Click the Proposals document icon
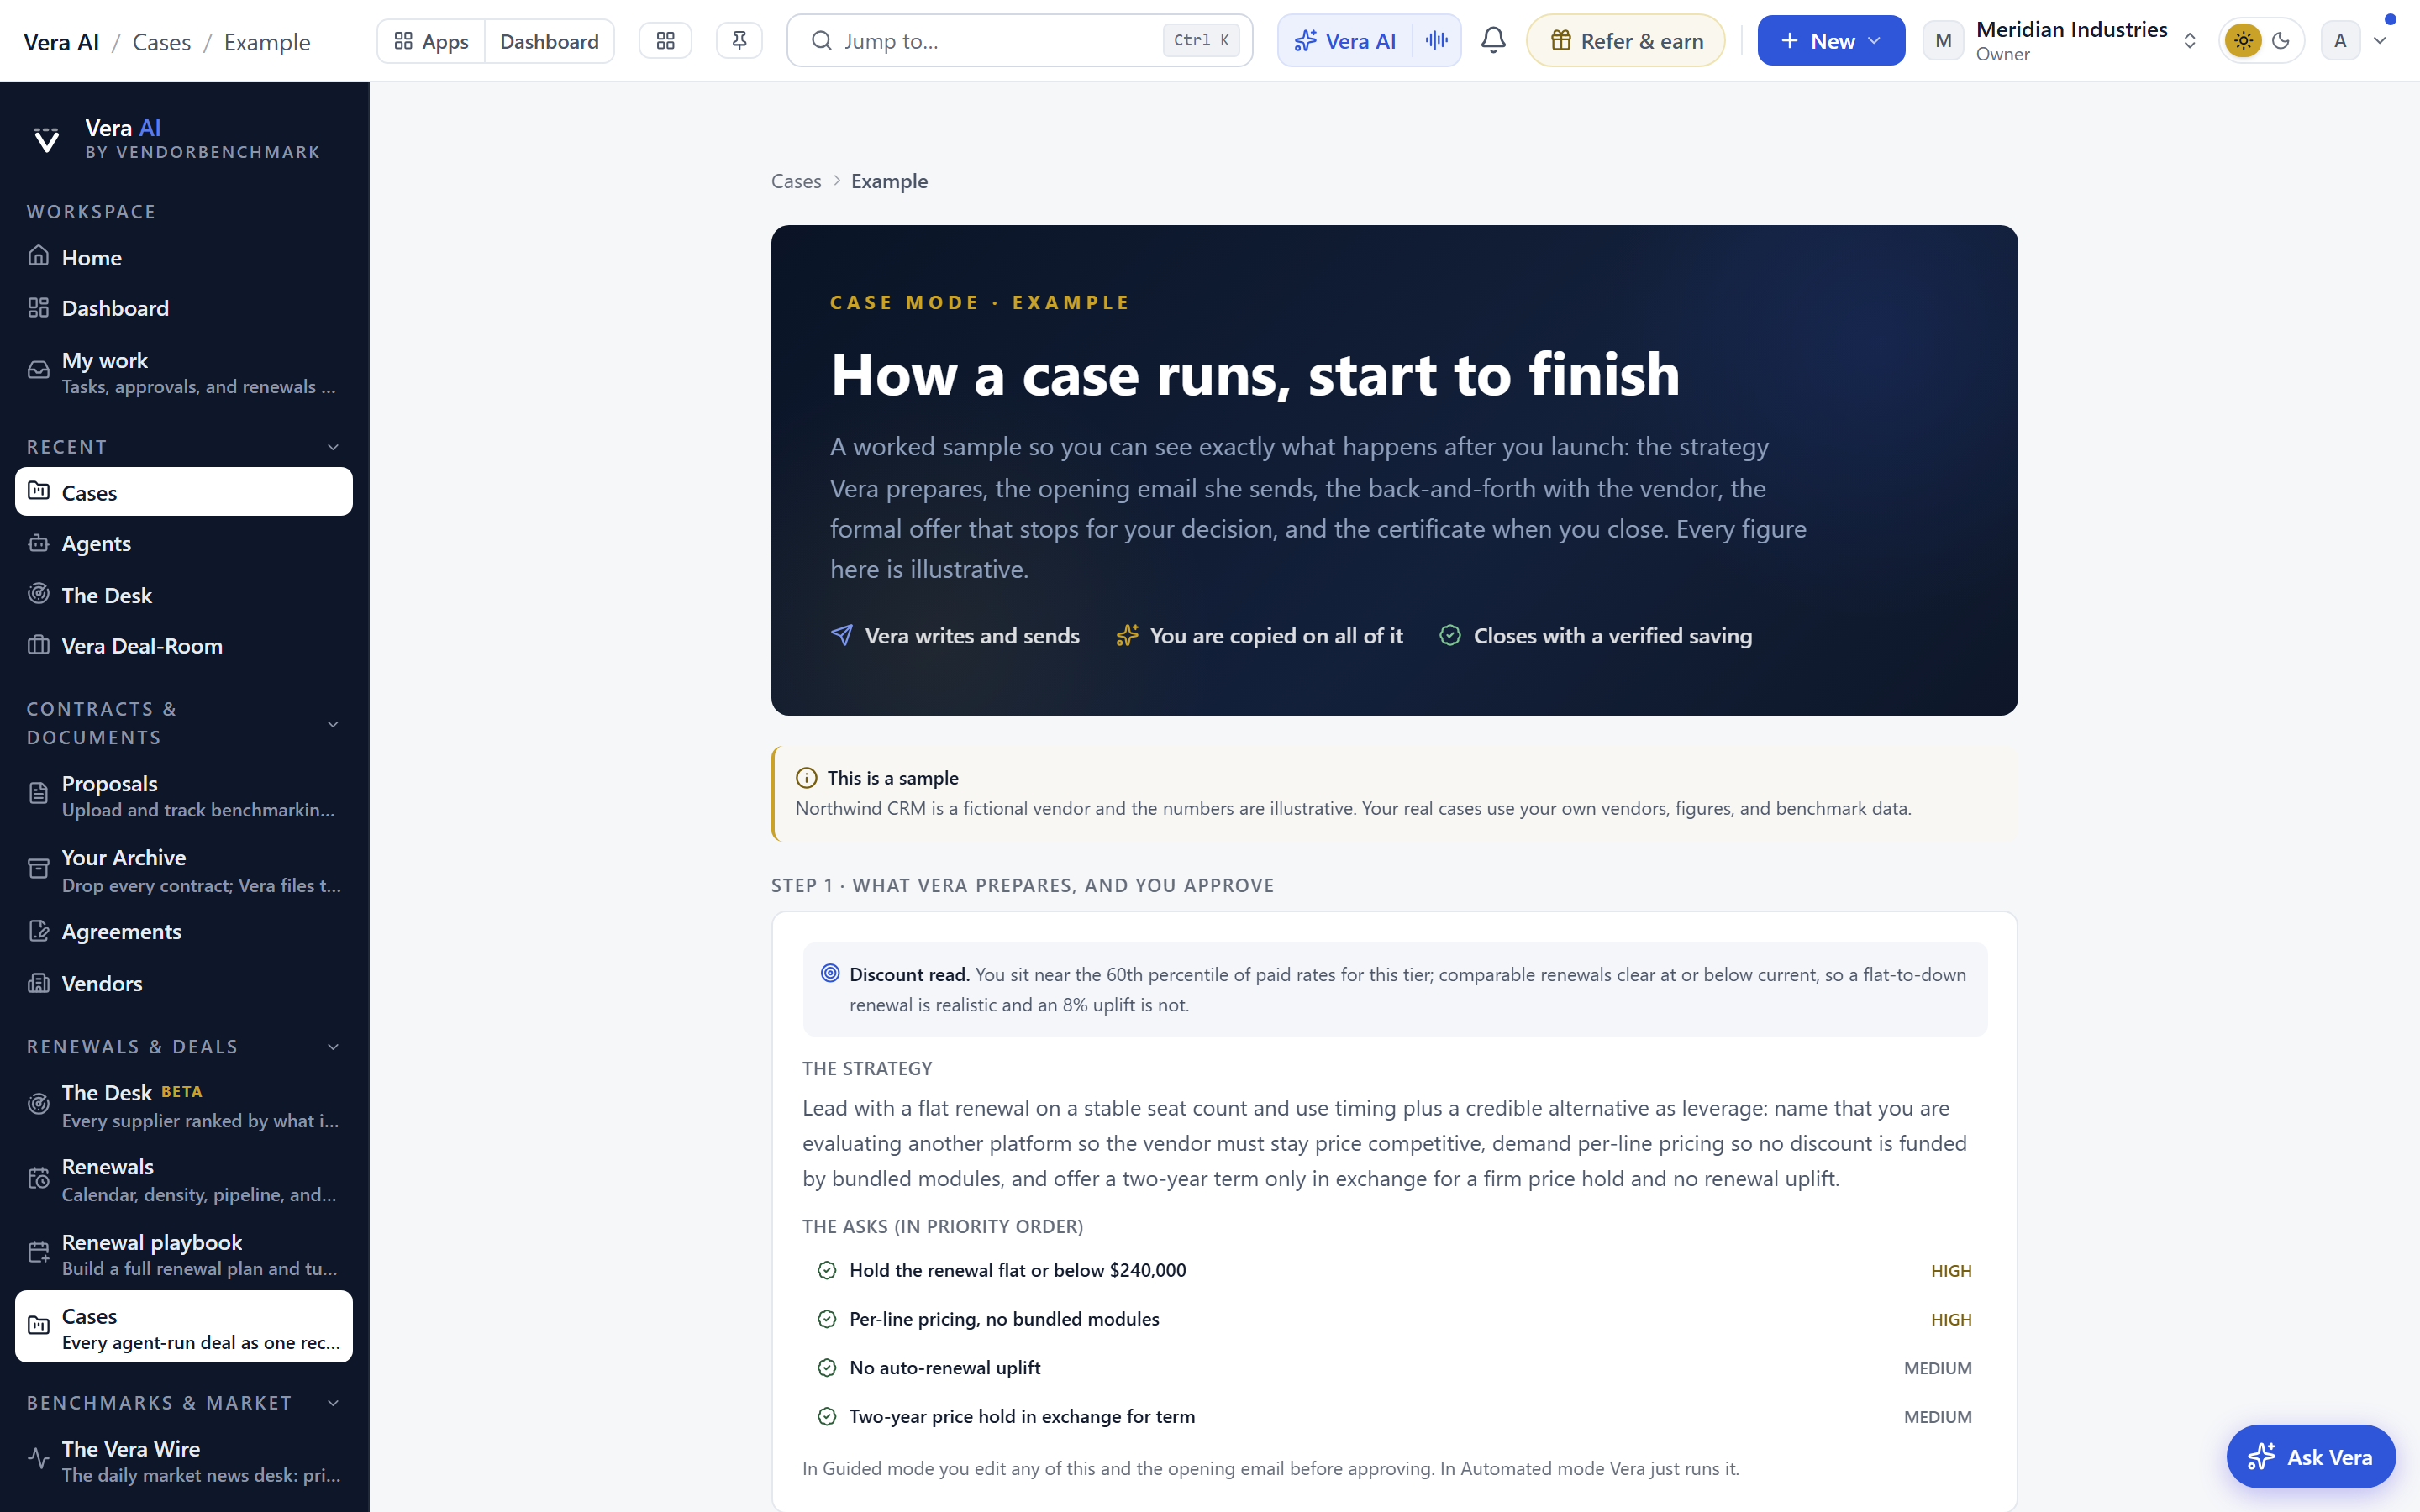2420x1512 pixels. pyautogui.click(x=39, y=794)
